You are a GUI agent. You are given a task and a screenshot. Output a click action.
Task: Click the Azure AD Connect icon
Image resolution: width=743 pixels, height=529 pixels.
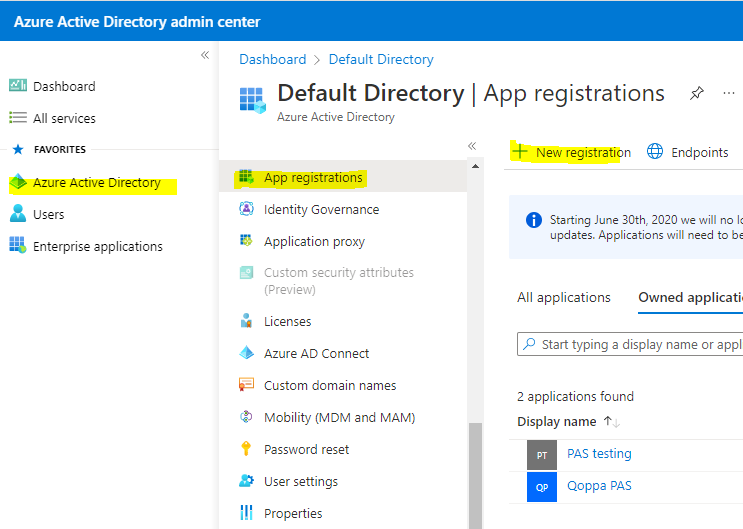[x=246, y=353]
